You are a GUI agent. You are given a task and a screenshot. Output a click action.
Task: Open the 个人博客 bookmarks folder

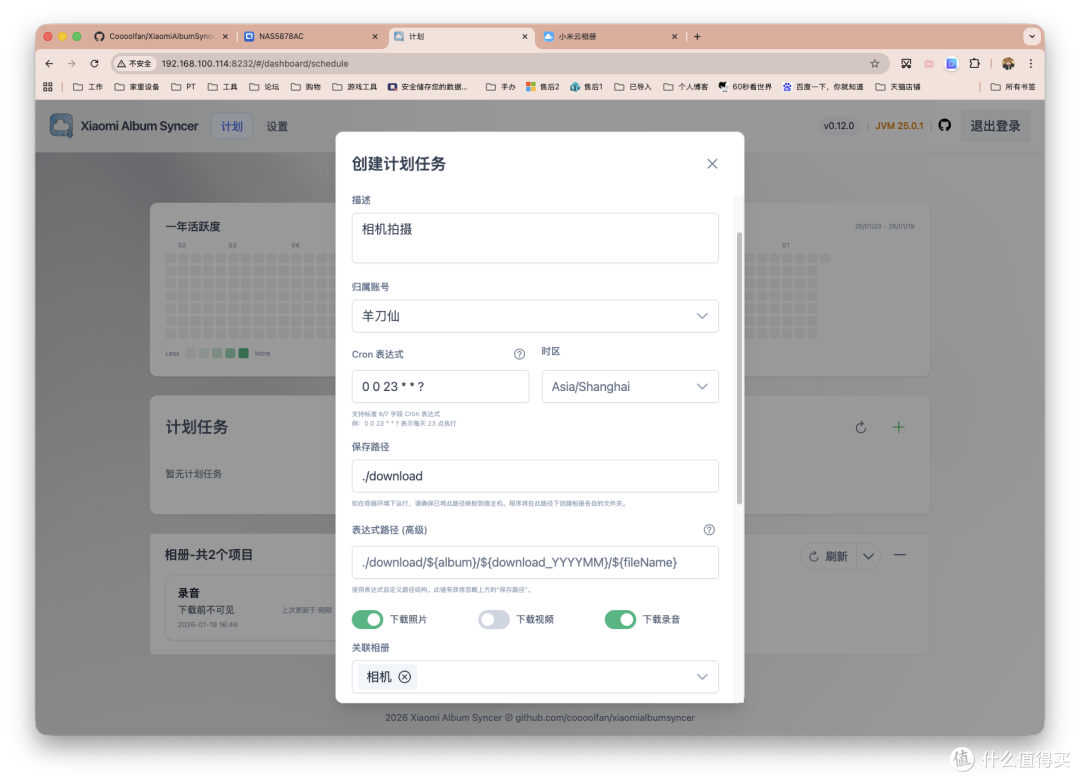coord(685,87)
